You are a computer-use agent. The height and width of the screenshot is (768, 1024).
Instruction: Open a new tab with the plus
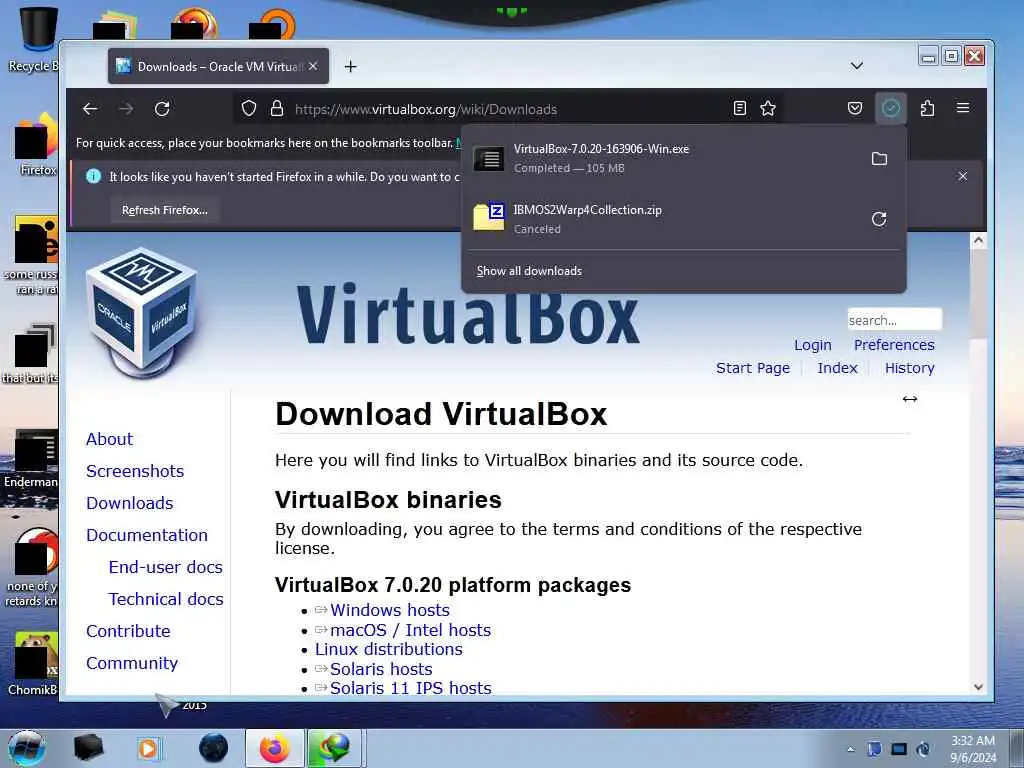351,67
